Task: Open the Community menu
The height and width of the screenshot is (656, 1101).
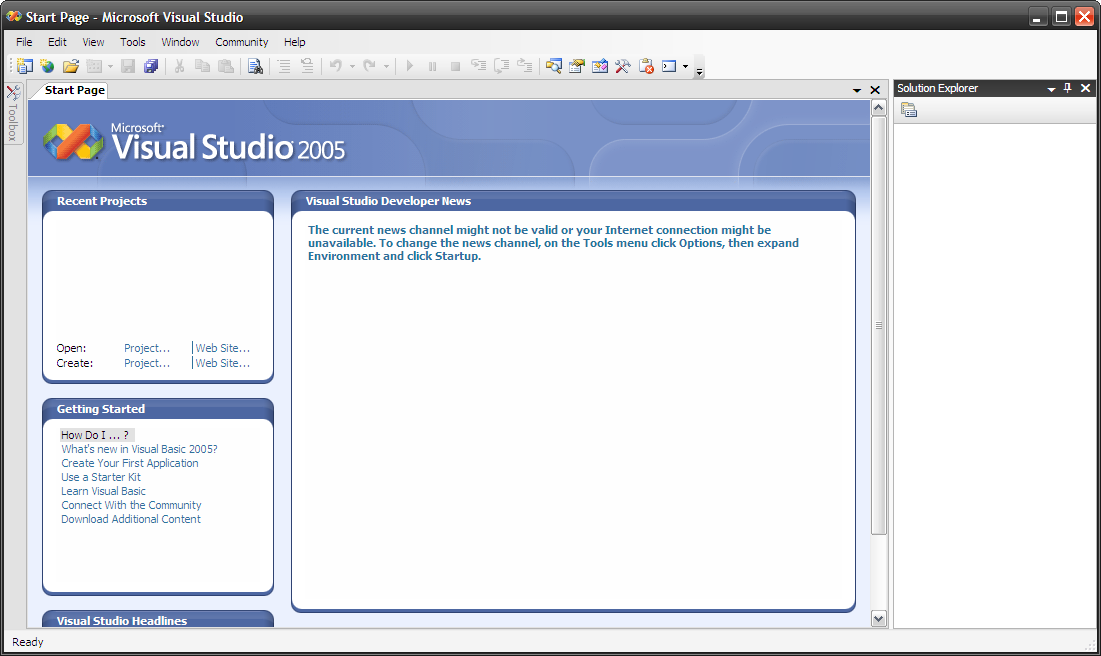Action: [x=241, y=42]
